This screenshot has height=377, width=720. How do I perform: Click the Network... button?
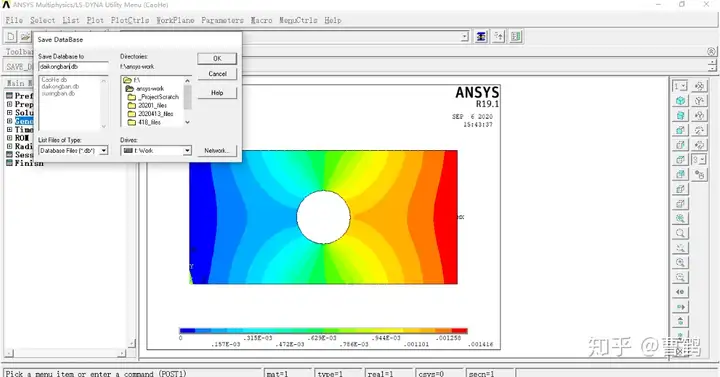coord(217,150)
